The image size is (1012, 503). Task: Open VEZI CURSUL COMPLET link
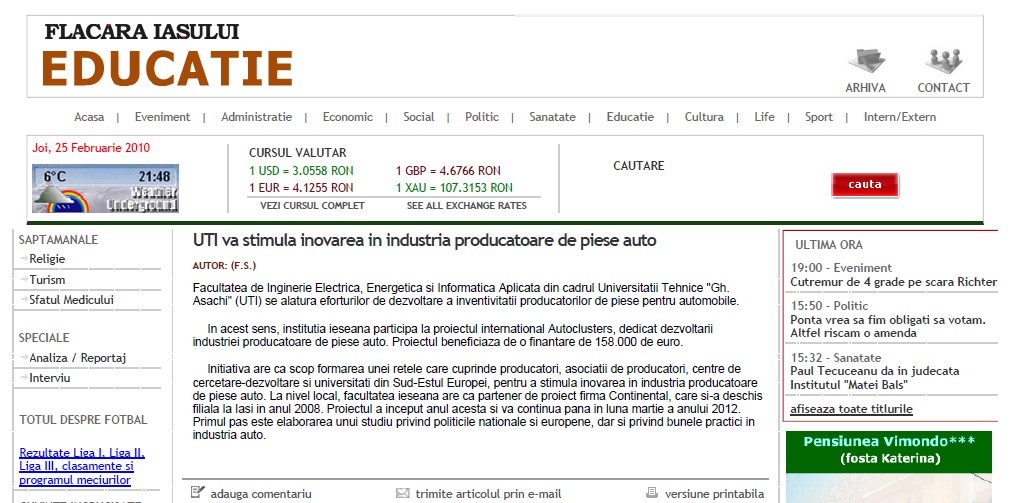pos(312,205)
